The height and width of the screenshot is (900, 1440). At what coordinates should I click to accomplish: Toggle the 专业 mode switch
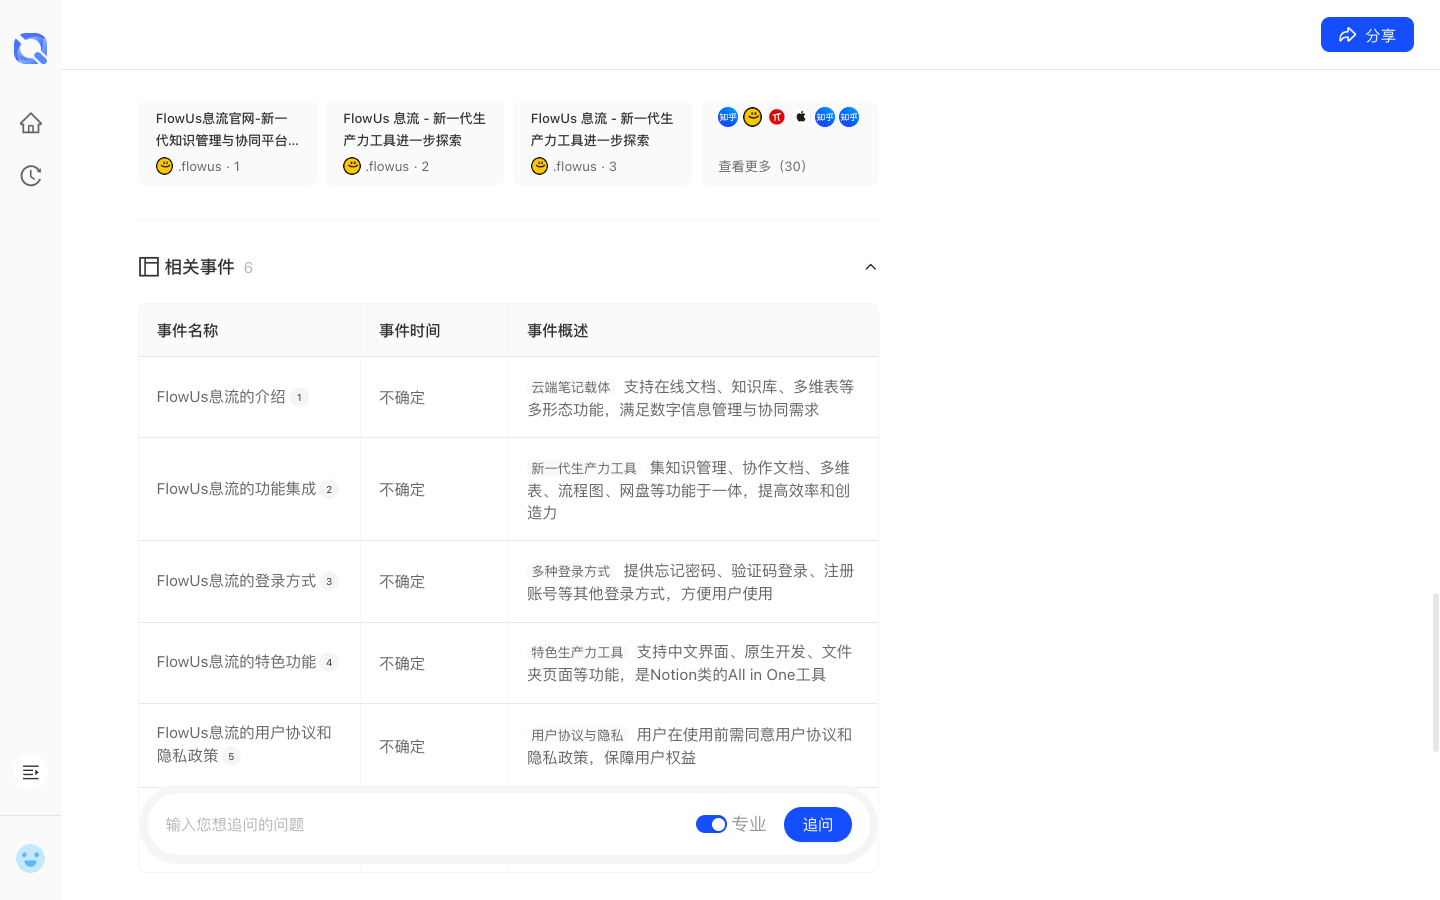point(711,824)
